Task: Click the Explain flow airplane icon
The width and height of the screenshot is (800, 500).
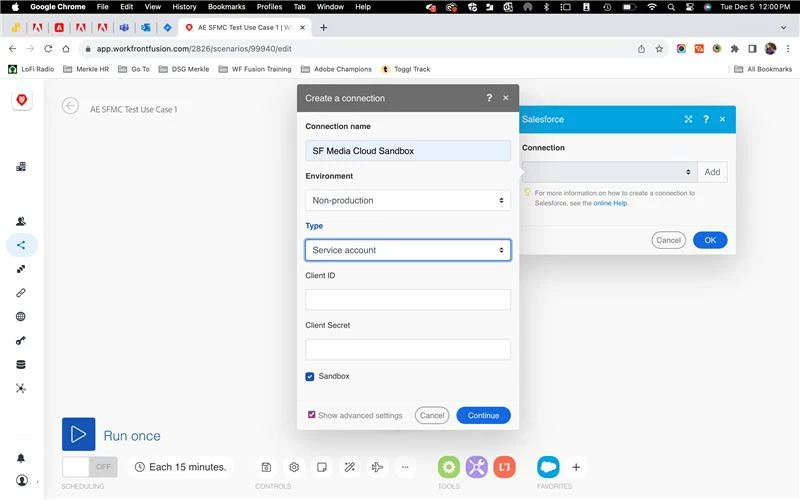Action: tap(378, 467)
